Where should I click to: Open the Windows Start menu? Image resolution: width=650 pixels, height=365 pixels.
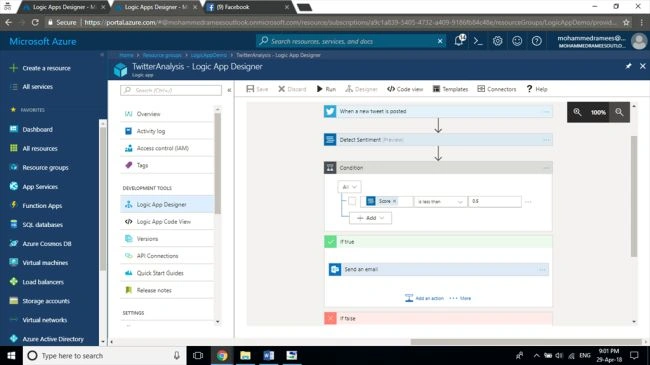(x=11, y=355)
